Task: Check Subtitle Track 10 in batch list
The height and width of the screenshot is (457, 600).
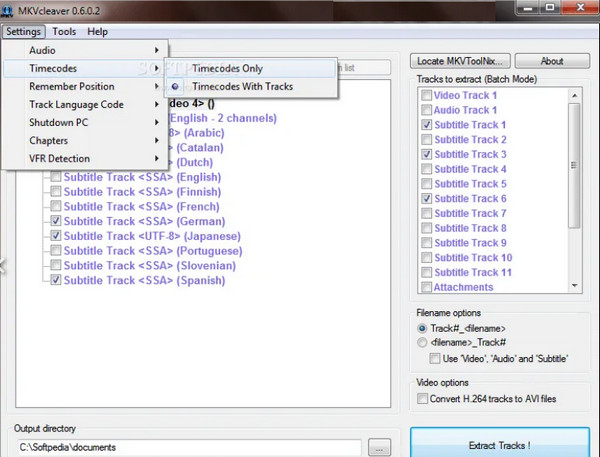Action: [426, 257]
